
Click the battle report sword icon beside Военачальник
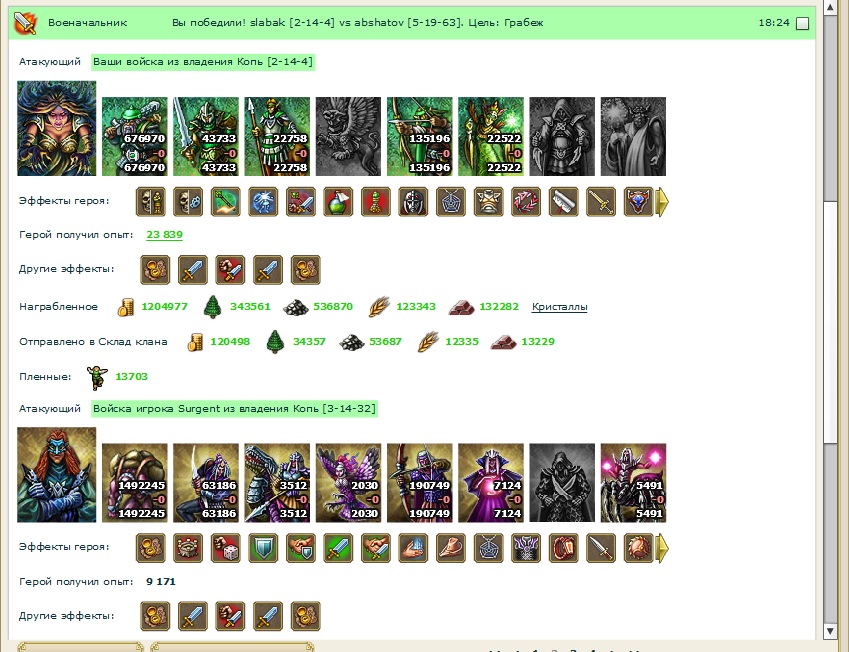tap(25, 23)
